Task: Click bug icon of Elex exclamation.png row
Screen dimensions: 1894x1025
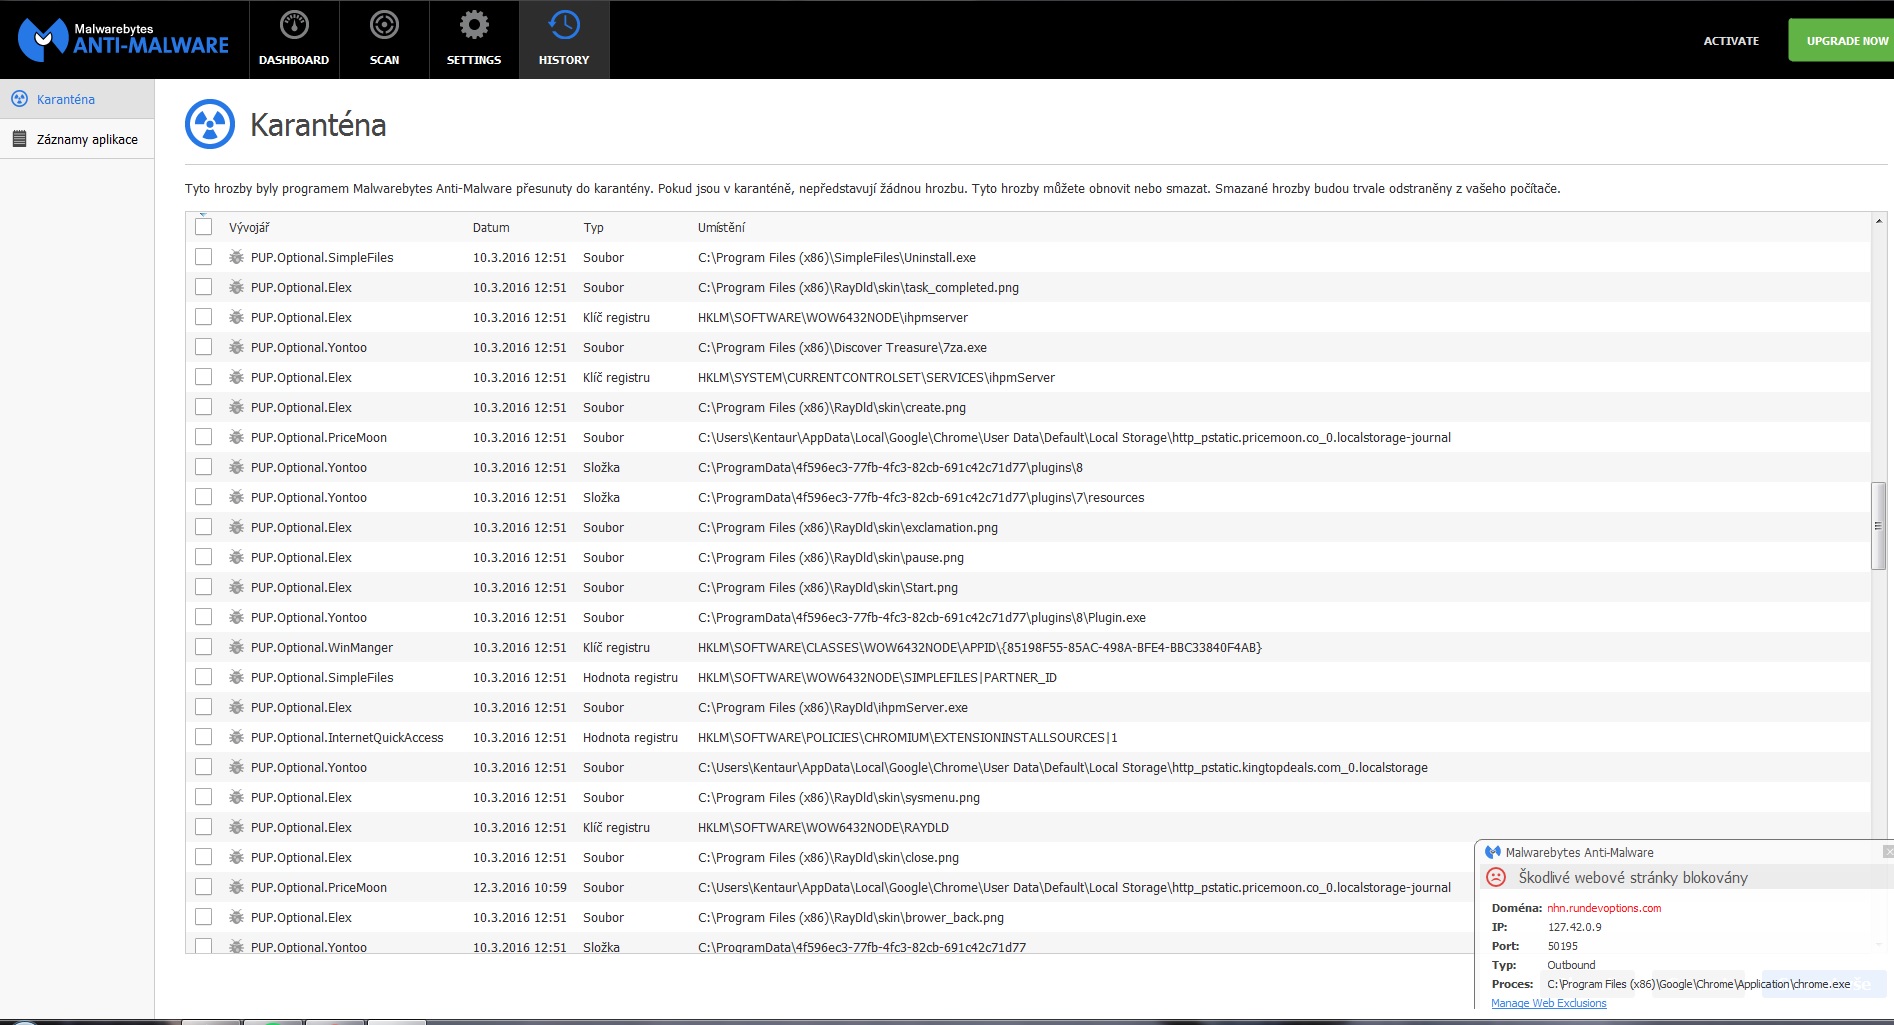Action: pyautogui.click(x=236, y=527)
